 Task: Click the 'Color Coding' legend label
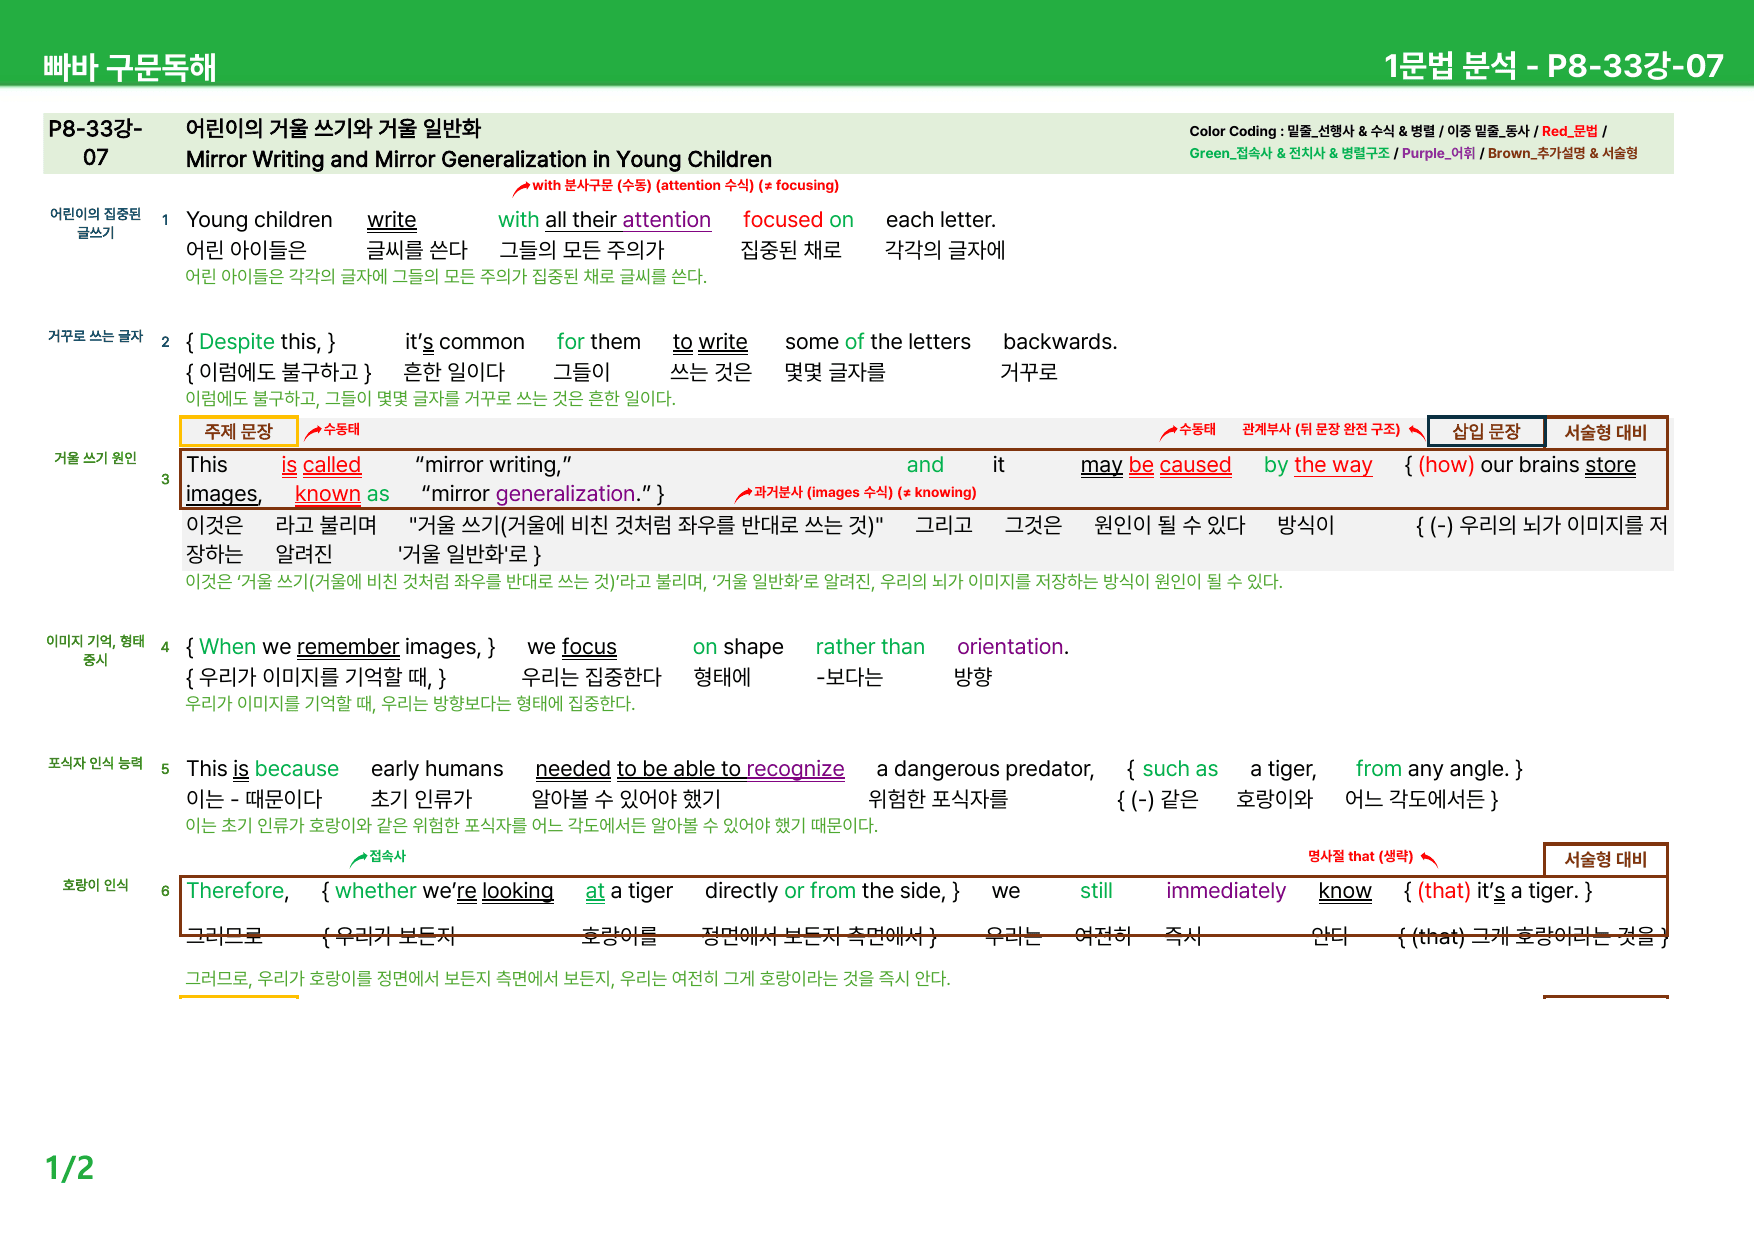pyautogui.click(x=1232, y=131)
